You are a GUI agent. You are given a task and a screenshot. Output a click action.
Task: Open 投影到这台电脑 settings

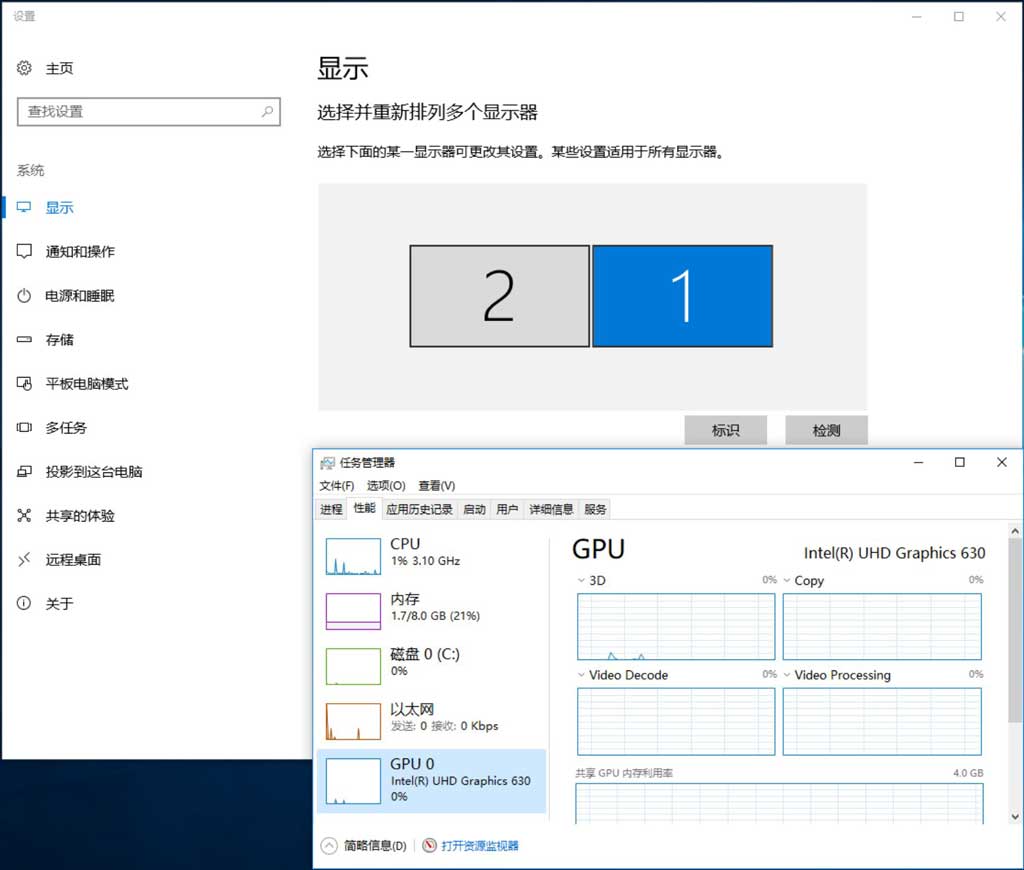pos(95,471)
